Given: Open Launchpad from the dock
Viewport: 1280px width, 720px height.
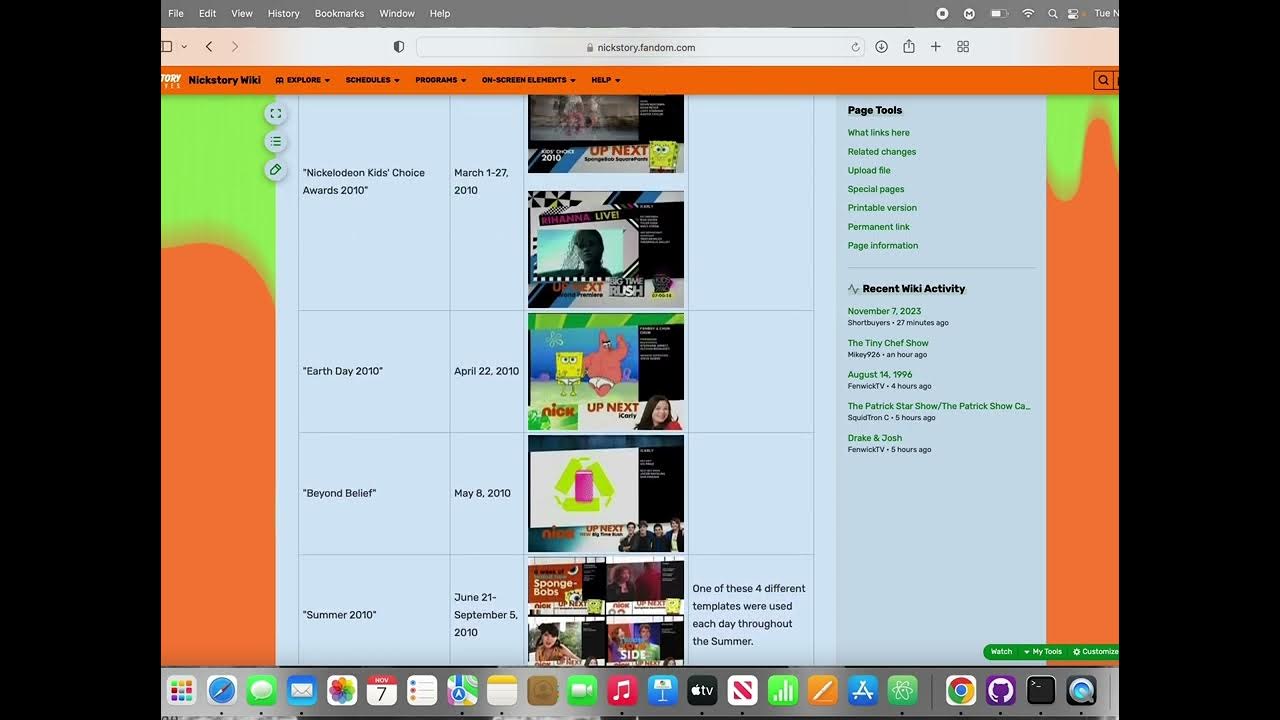Looking at the screenshot, I should click(x=181, y=690).
